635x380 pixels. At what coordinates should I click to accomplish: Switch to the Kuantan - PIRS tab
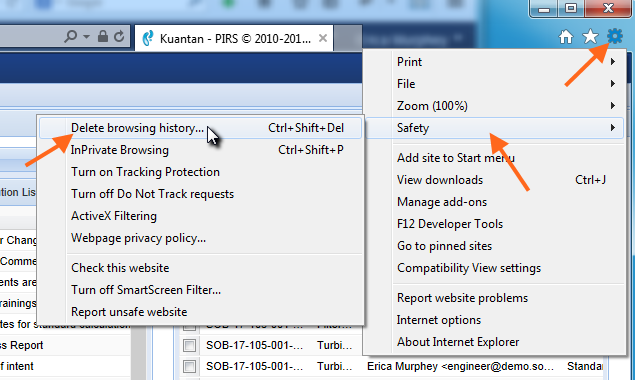pos(234,38)
